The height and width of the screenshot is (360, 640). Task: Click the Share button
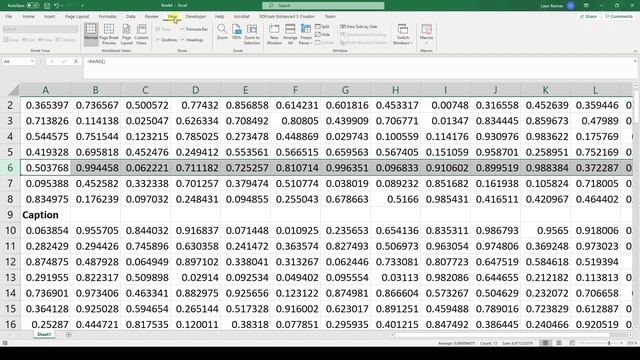588,16
